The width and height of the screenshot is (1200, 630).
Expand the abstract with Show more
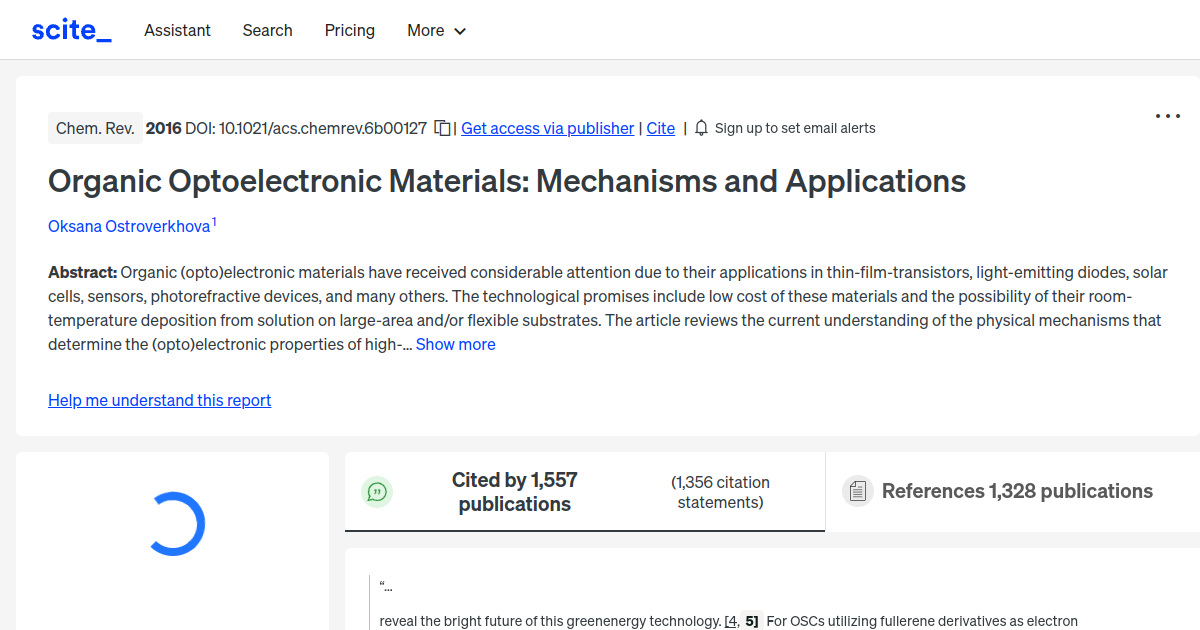click(x=455, y=344)
